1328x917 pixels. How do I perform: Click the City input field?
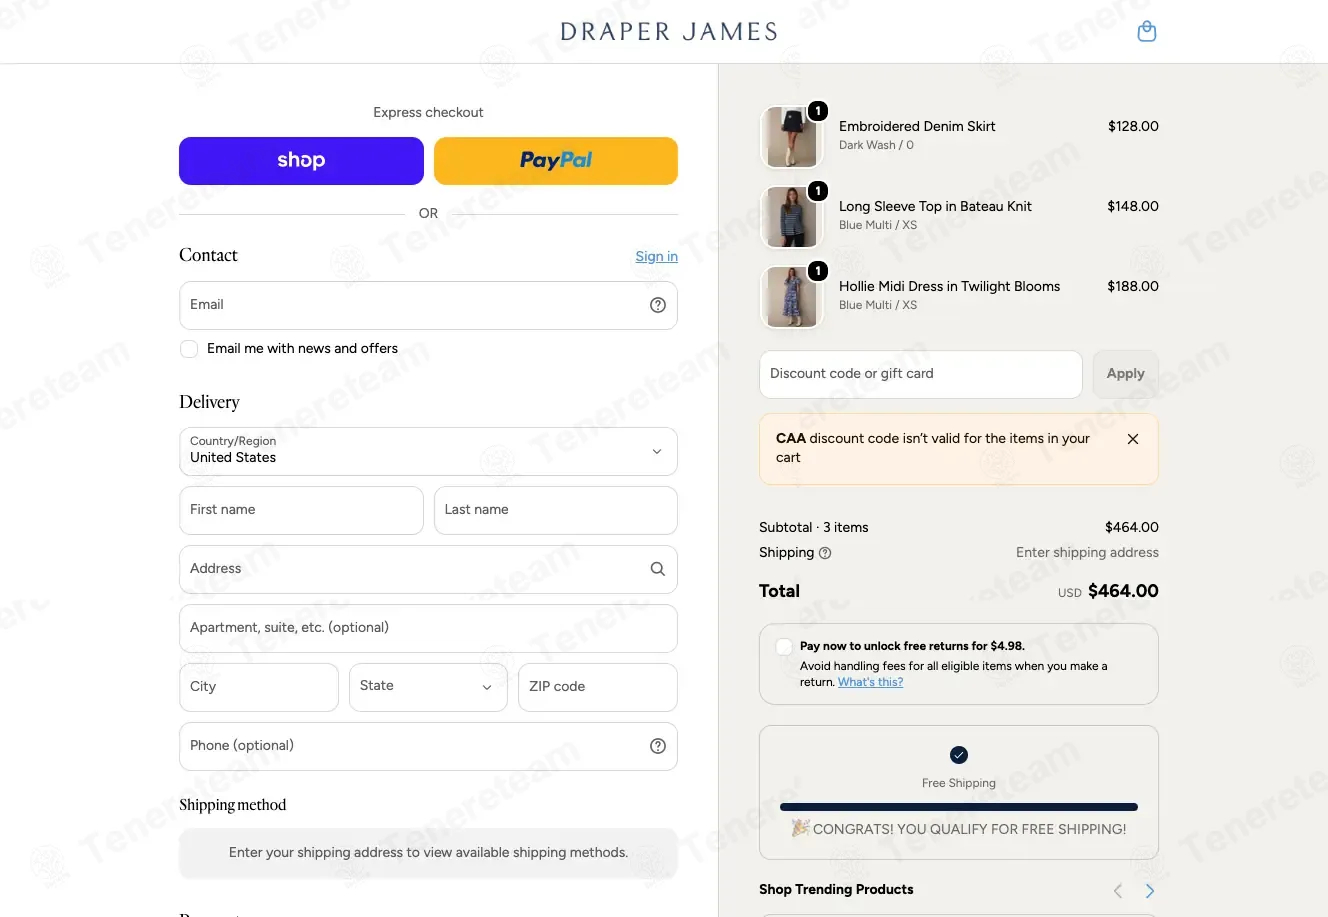tap(259, 687)
